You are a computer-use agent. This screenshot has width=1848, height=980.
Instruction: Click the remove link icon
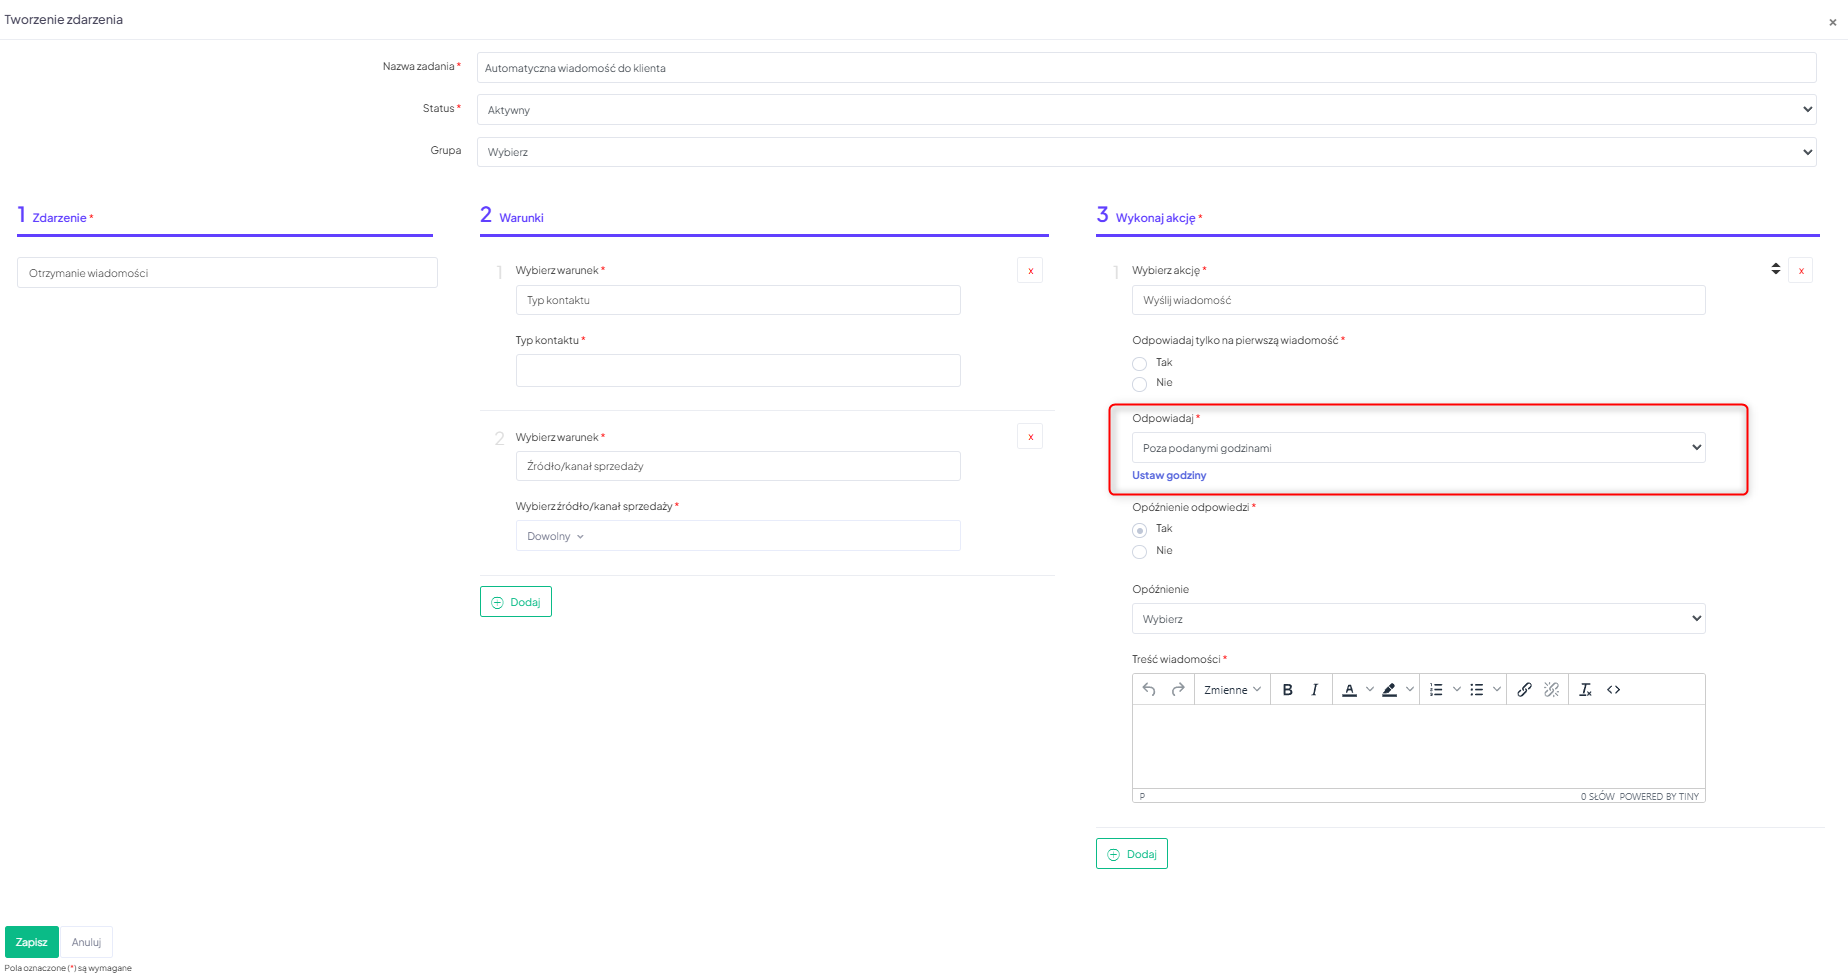point(1551,690)
